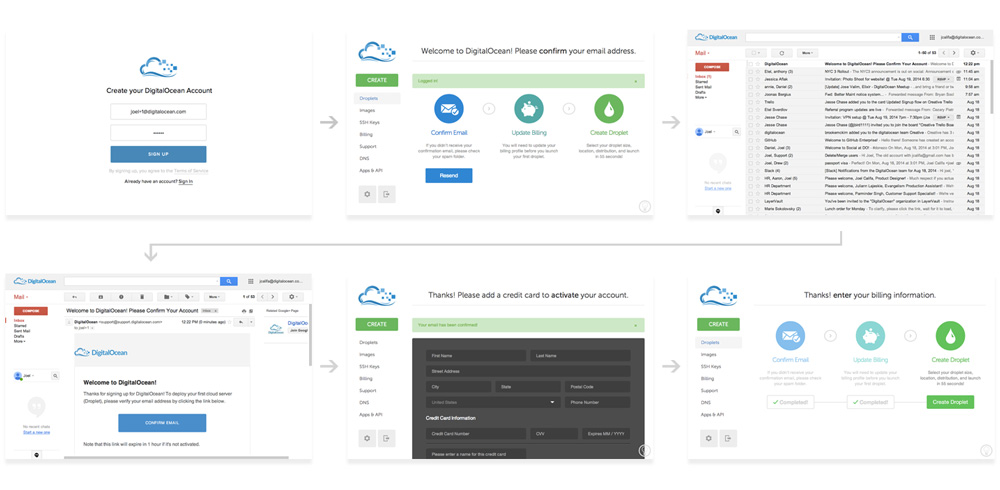Open Mail dropdown in Gmail inbox list screen
Image resolution: width=1000 pixels, height=490 pixels.
pos(702,53)
